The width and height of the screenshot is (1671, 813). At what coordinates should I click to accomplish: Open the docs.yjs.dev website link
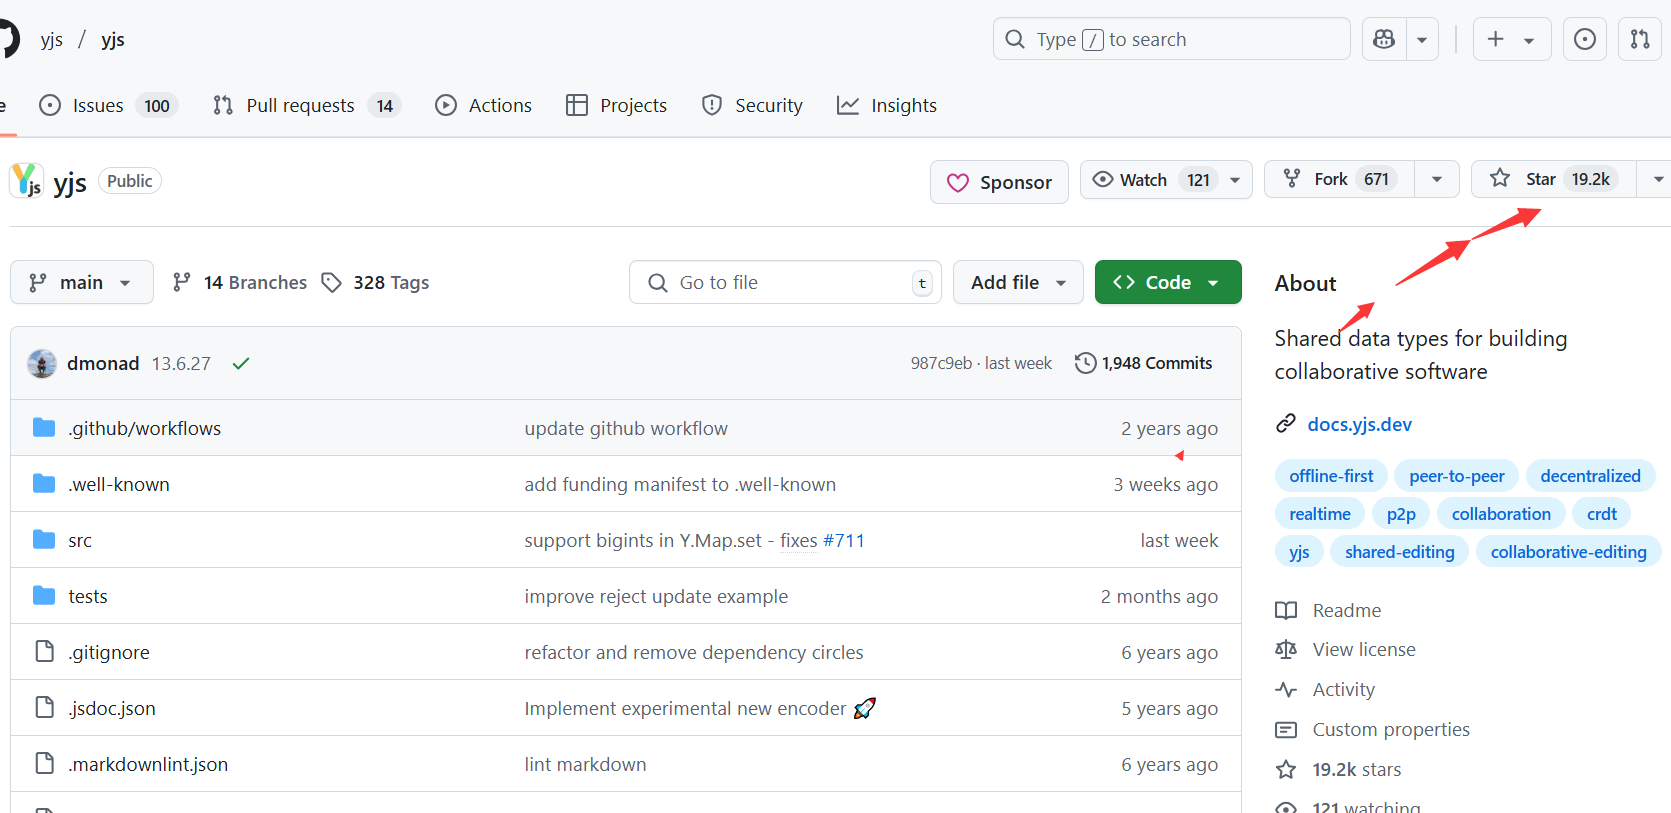1359,424
